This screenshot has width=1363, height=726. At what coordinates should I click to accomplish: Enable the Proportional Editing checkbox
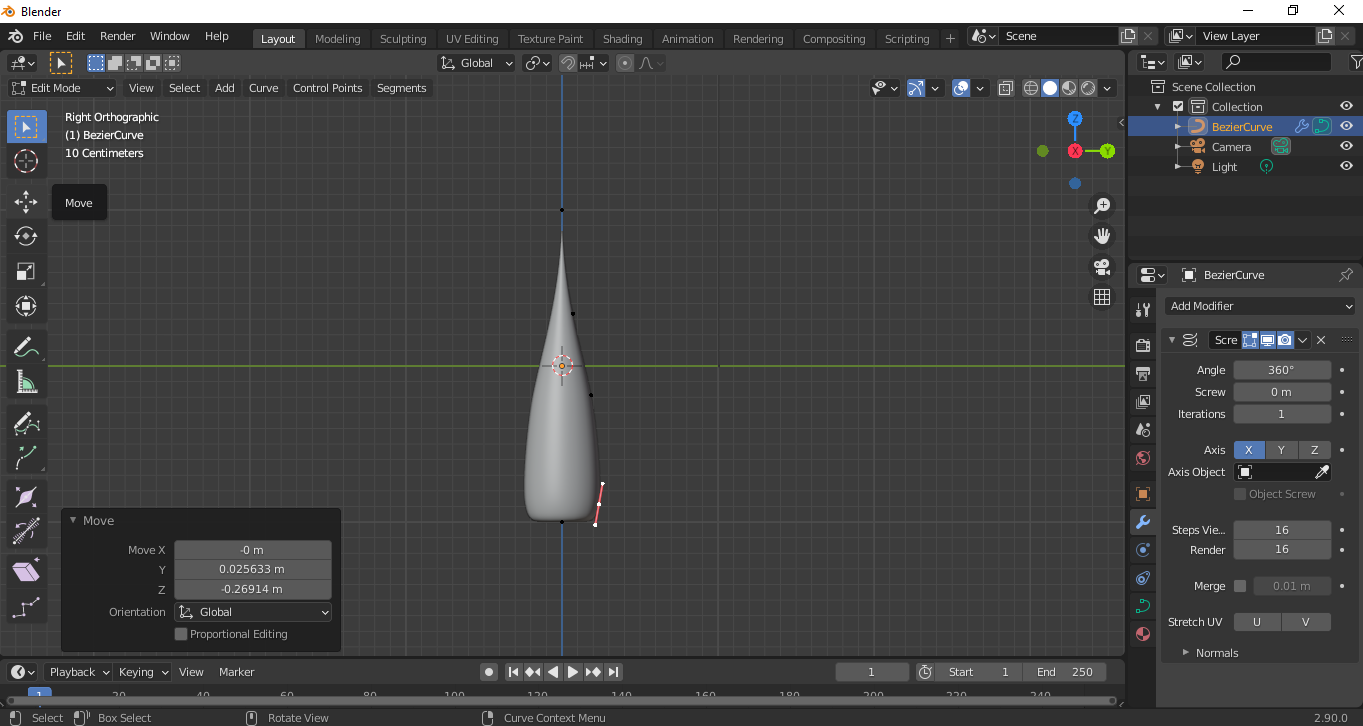(181, 634)
